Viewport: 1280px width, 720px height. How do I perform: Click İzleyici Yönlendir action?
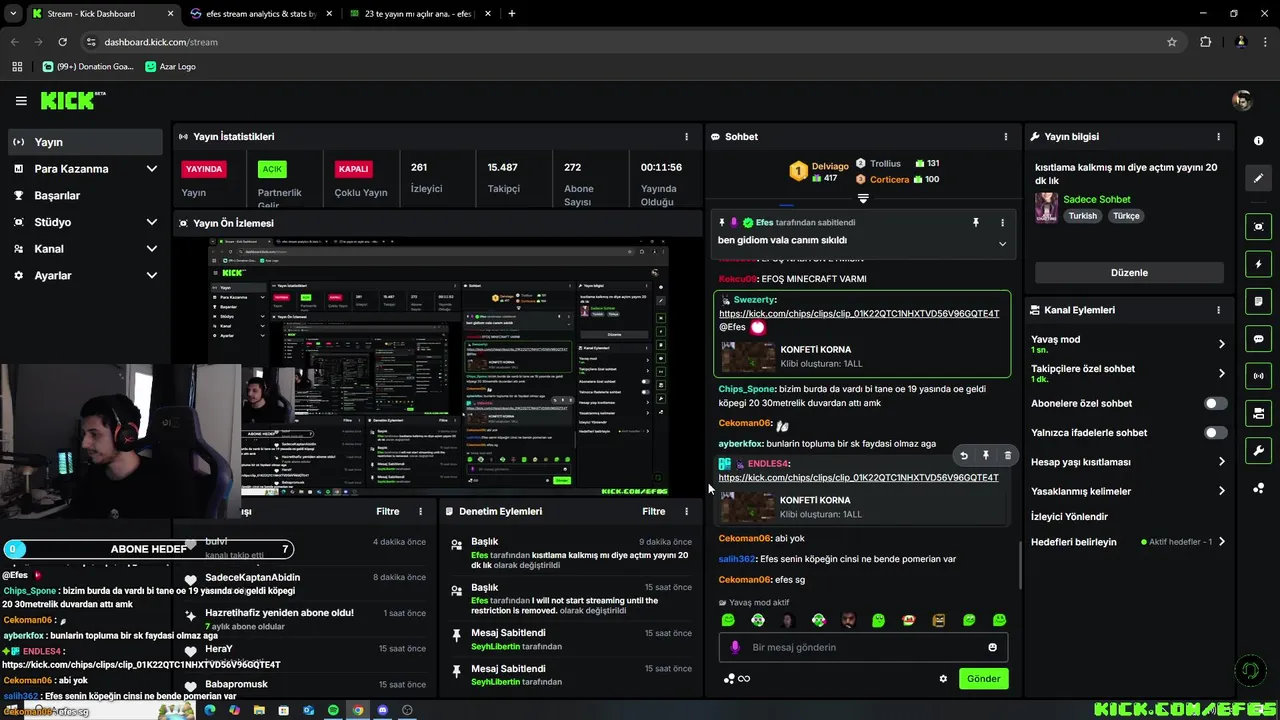click(1069, 517)
